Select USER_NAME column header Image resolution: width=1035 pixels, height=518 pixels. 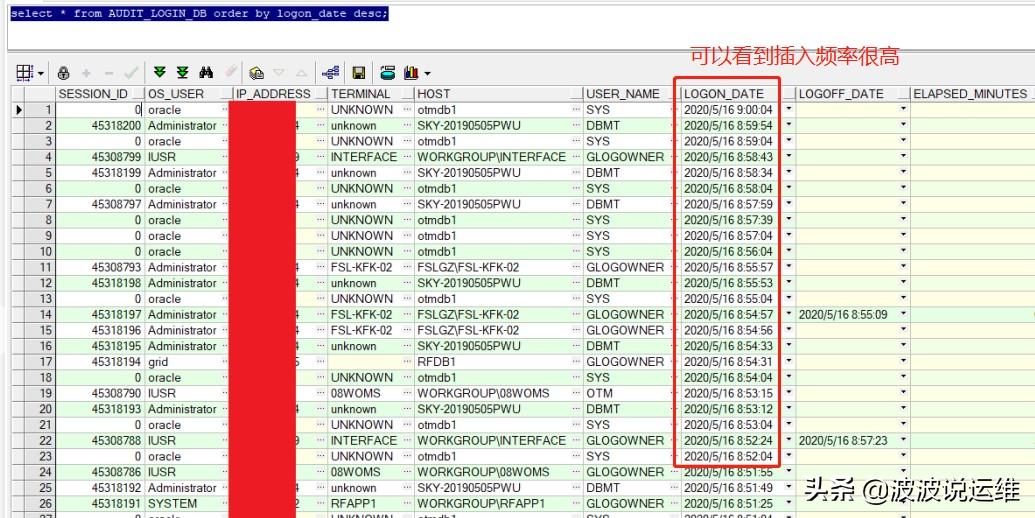pyautogui.click(x=631, y=94)
